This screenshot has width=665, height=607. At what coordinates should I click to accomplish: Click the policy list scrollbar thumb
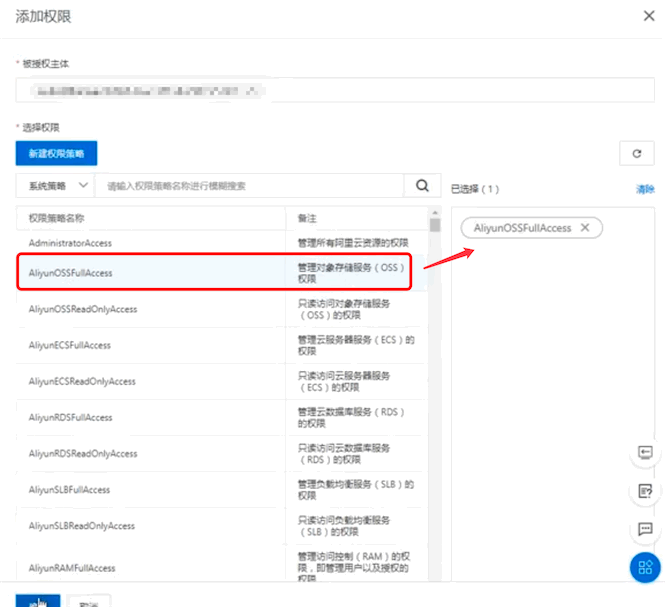coord(435,225)
